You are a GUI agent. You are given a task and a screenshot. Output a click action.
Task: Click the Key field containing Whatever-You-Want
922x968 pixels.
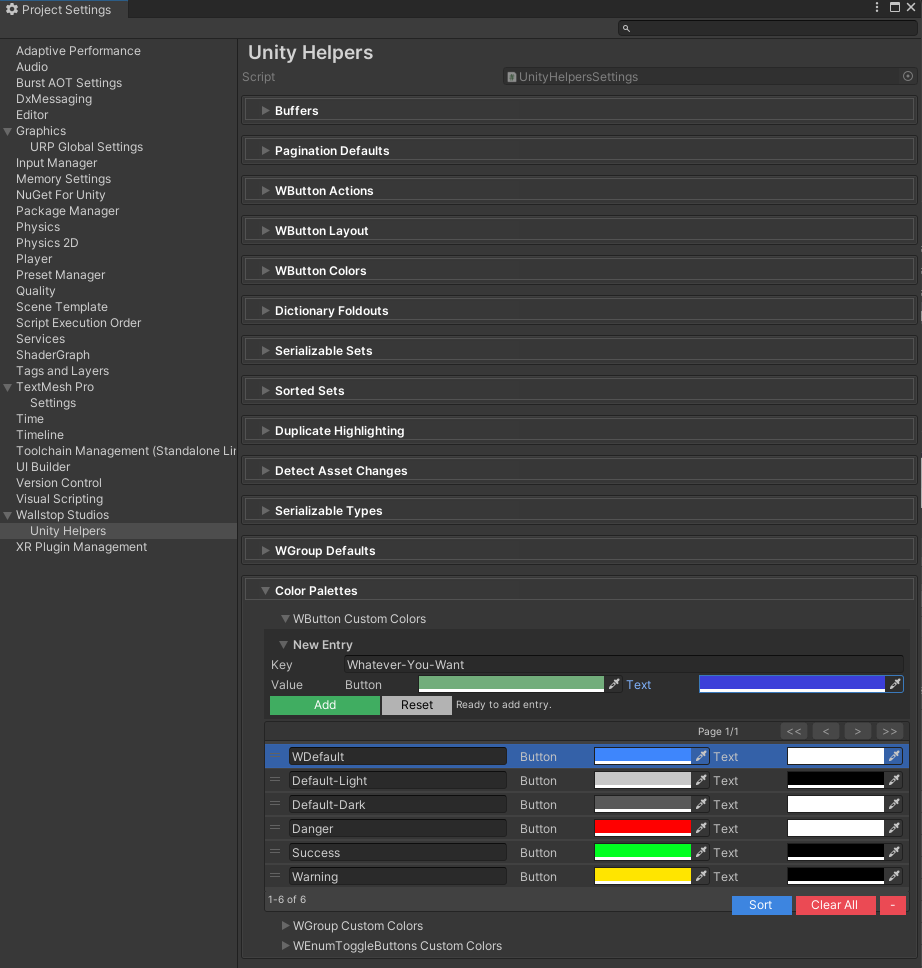click(x=500, y=664)
